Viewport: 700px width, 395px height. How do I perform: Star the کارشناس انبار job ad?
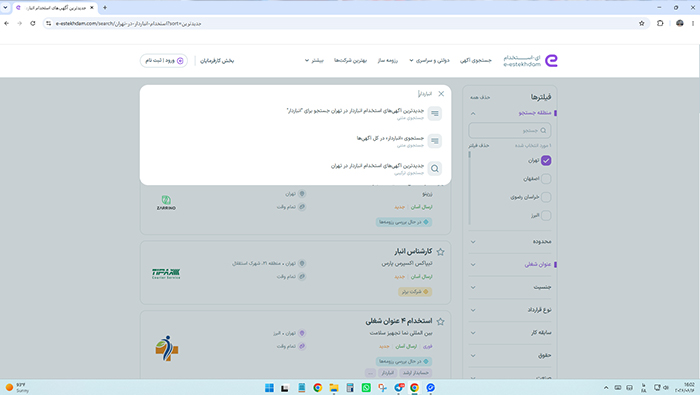[x=440, y=252]
